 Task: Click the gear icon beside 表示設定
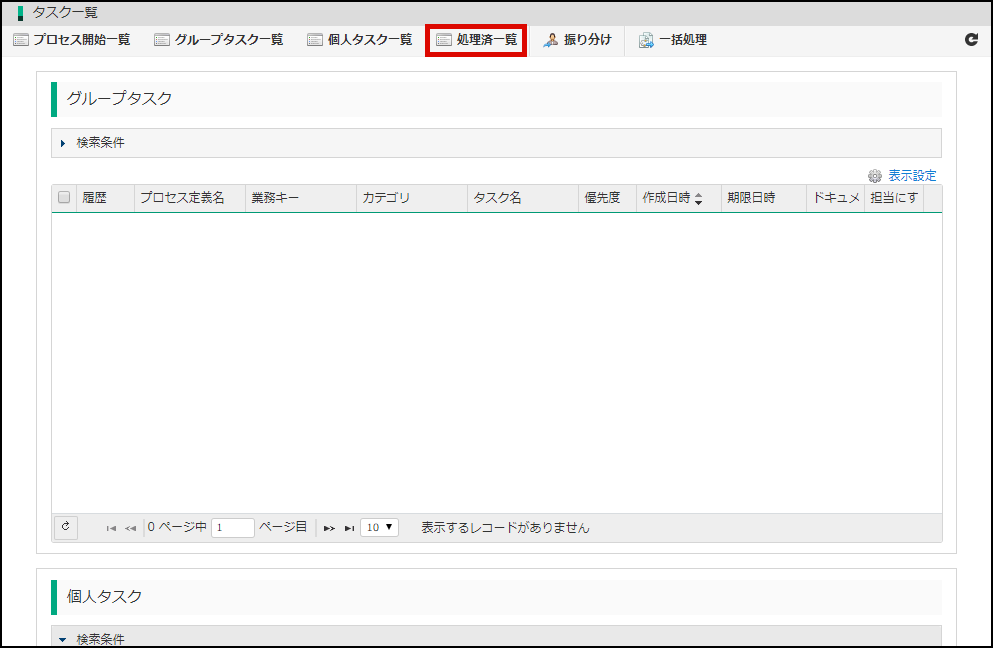point(875,176)
